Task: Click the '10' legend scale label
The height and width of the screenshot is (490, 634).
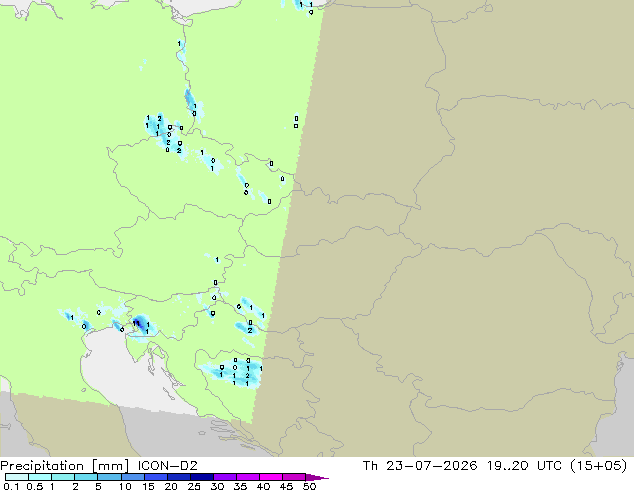Action: tap(125, 486)
